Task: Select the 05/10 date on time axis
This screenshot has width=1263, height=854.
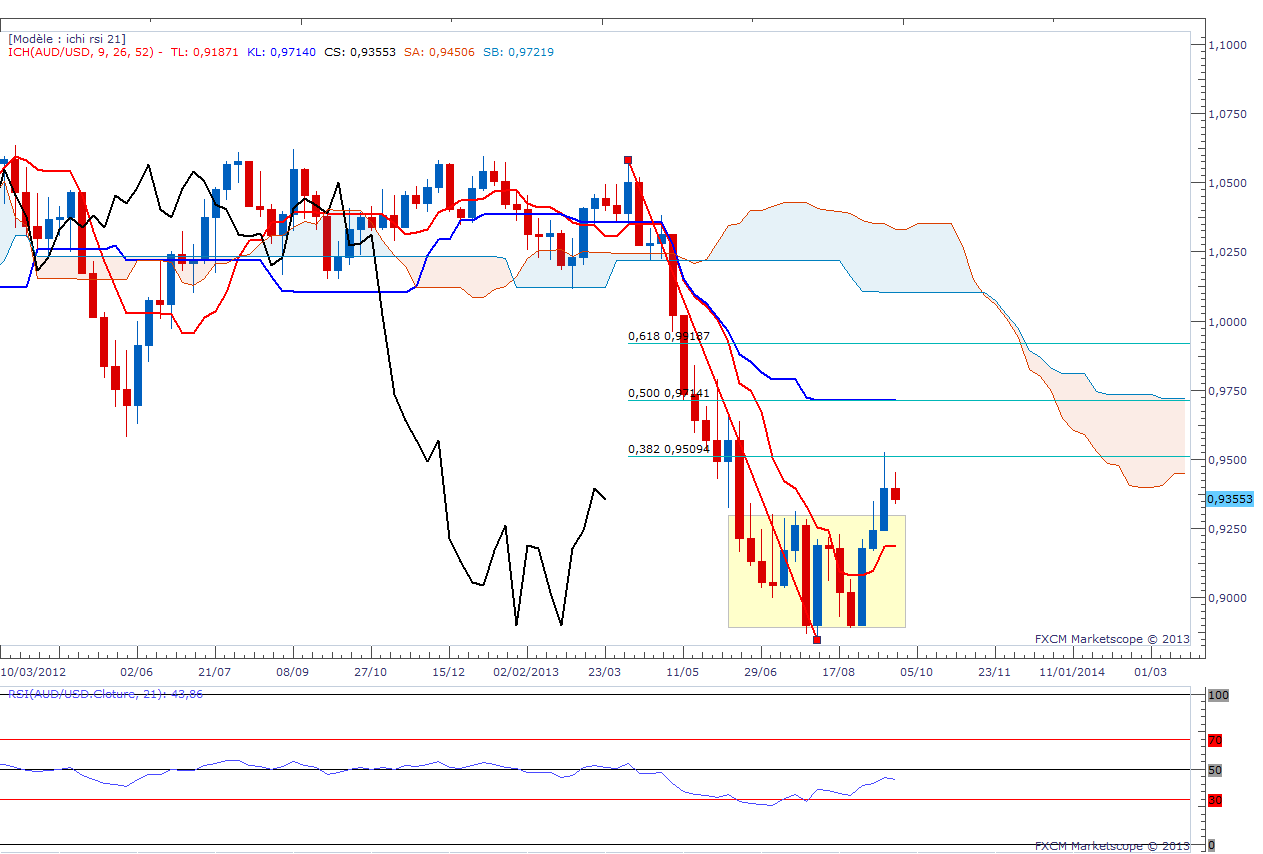Action: tap(917, 672)
